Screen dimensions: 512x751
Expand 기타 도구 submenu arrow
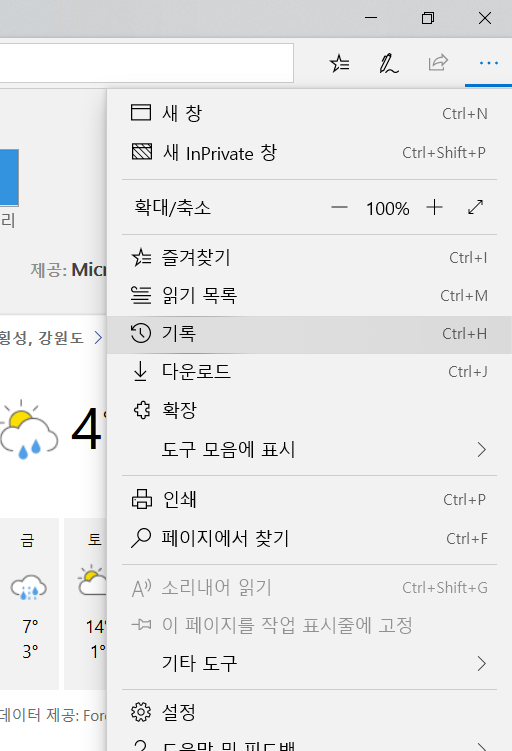click(481, 664)
